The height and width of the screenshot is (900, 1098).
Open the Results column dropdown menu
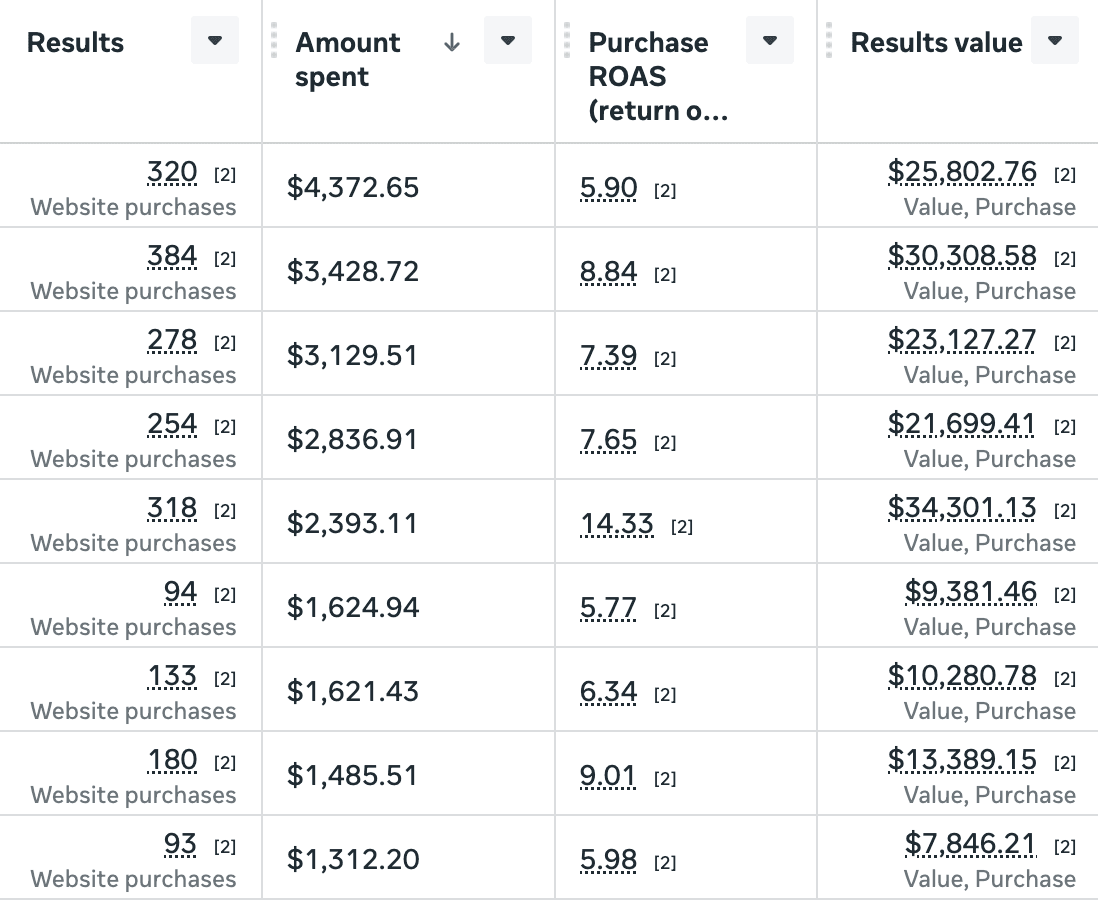tap(215, 41)
